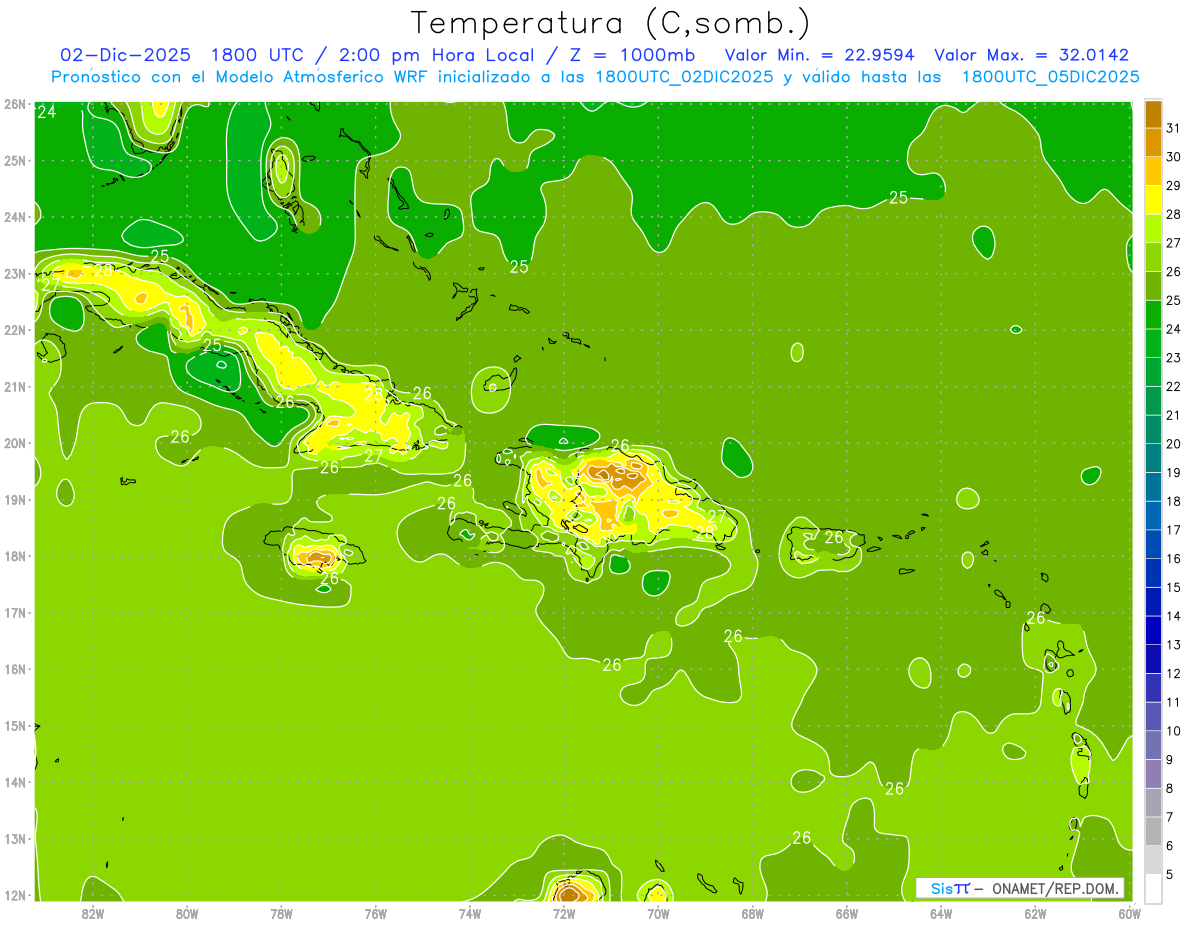Click the "23N" latitude axis label
The width and height of the screenshot is (1200, 927).
click(16, 274)
